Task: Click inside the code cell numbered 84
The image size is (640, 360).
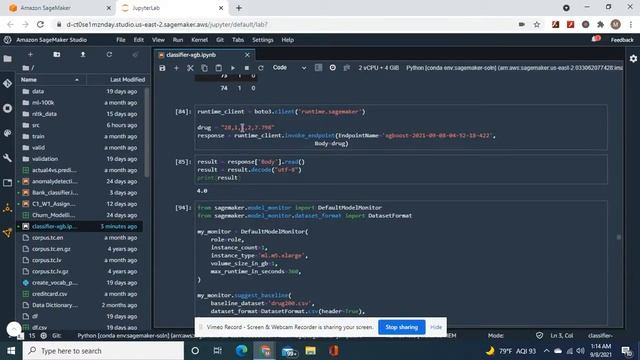Action: (x=401, y=127)
